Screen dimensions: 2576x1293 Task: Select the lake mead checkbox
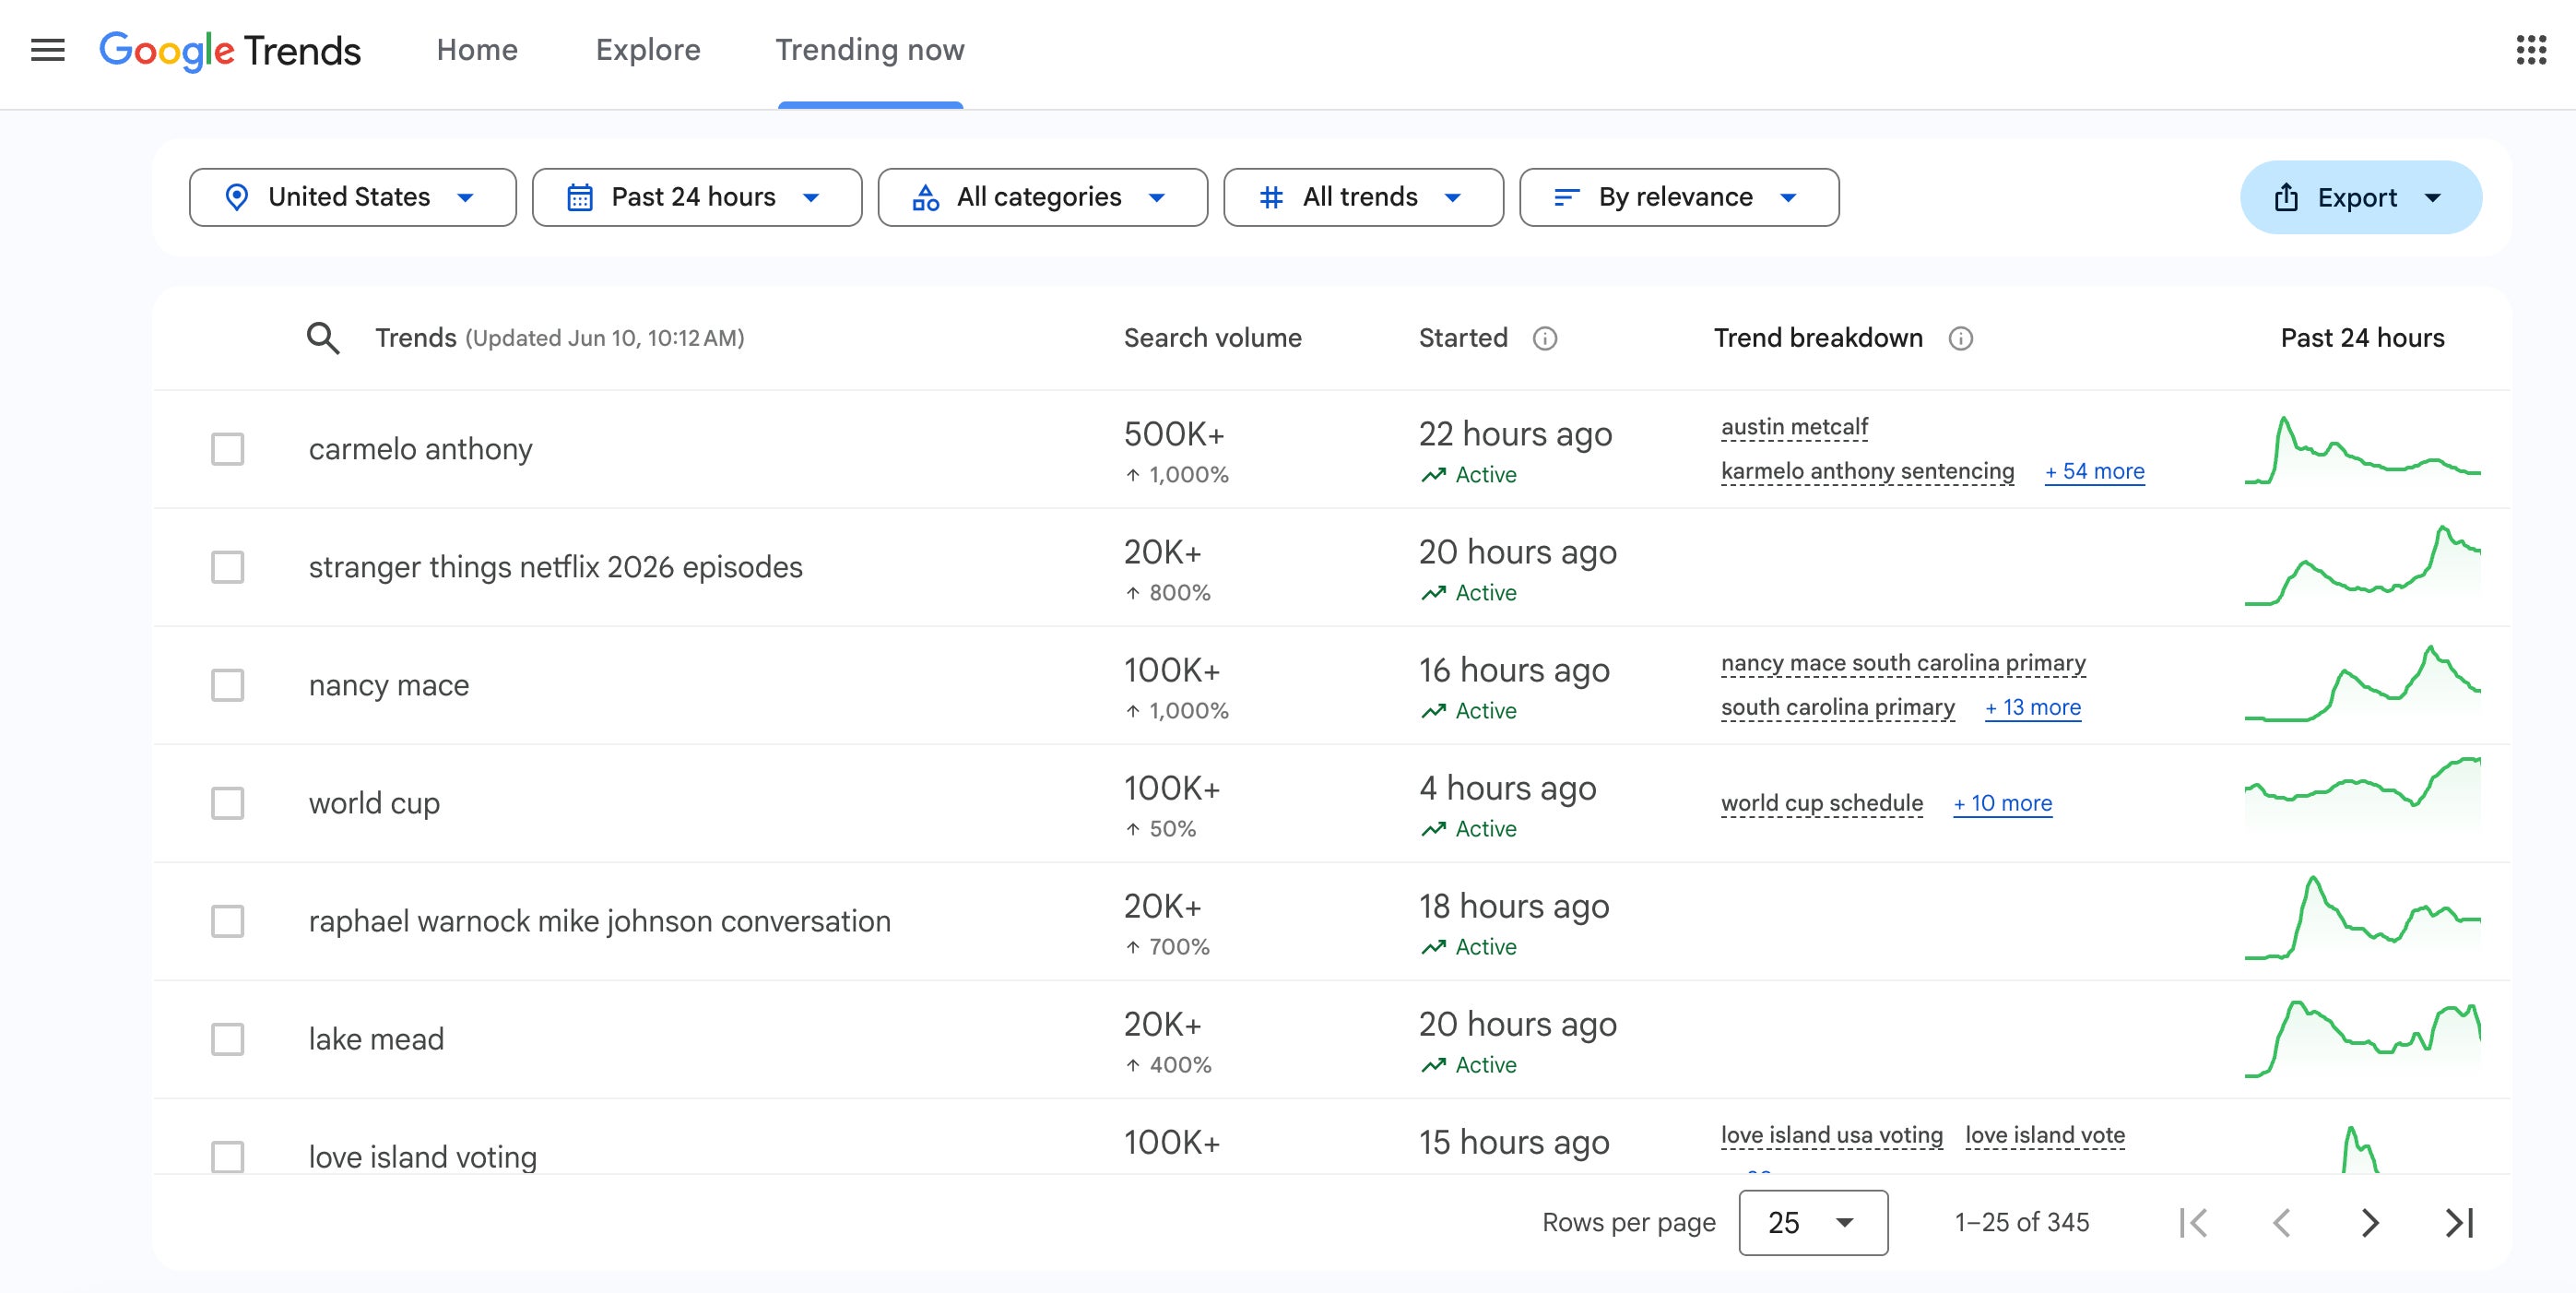click(x=228, y=1039)
